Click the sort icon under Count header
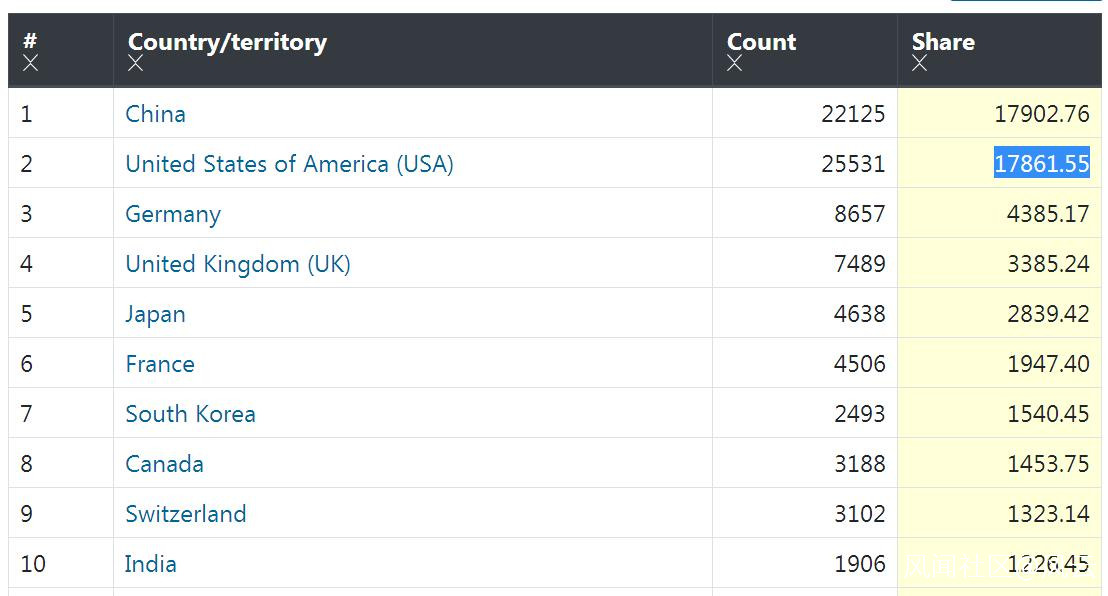Screen dimensions: 1108x596 [x=735, y=64]
